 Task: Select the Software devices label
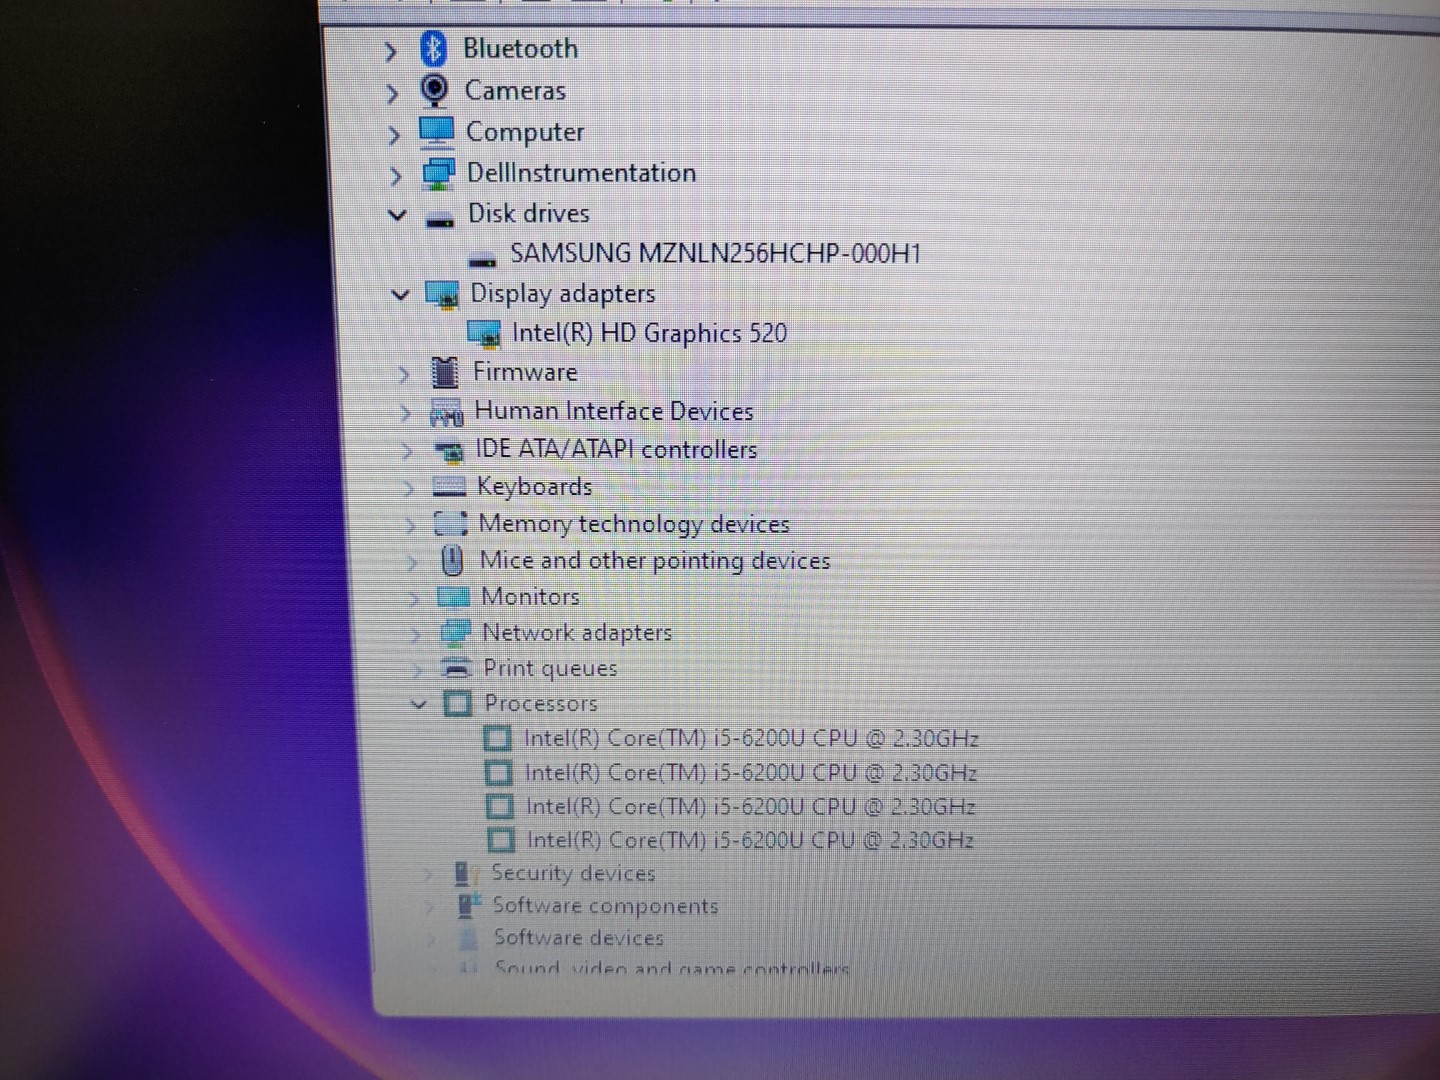coord(578,938)
